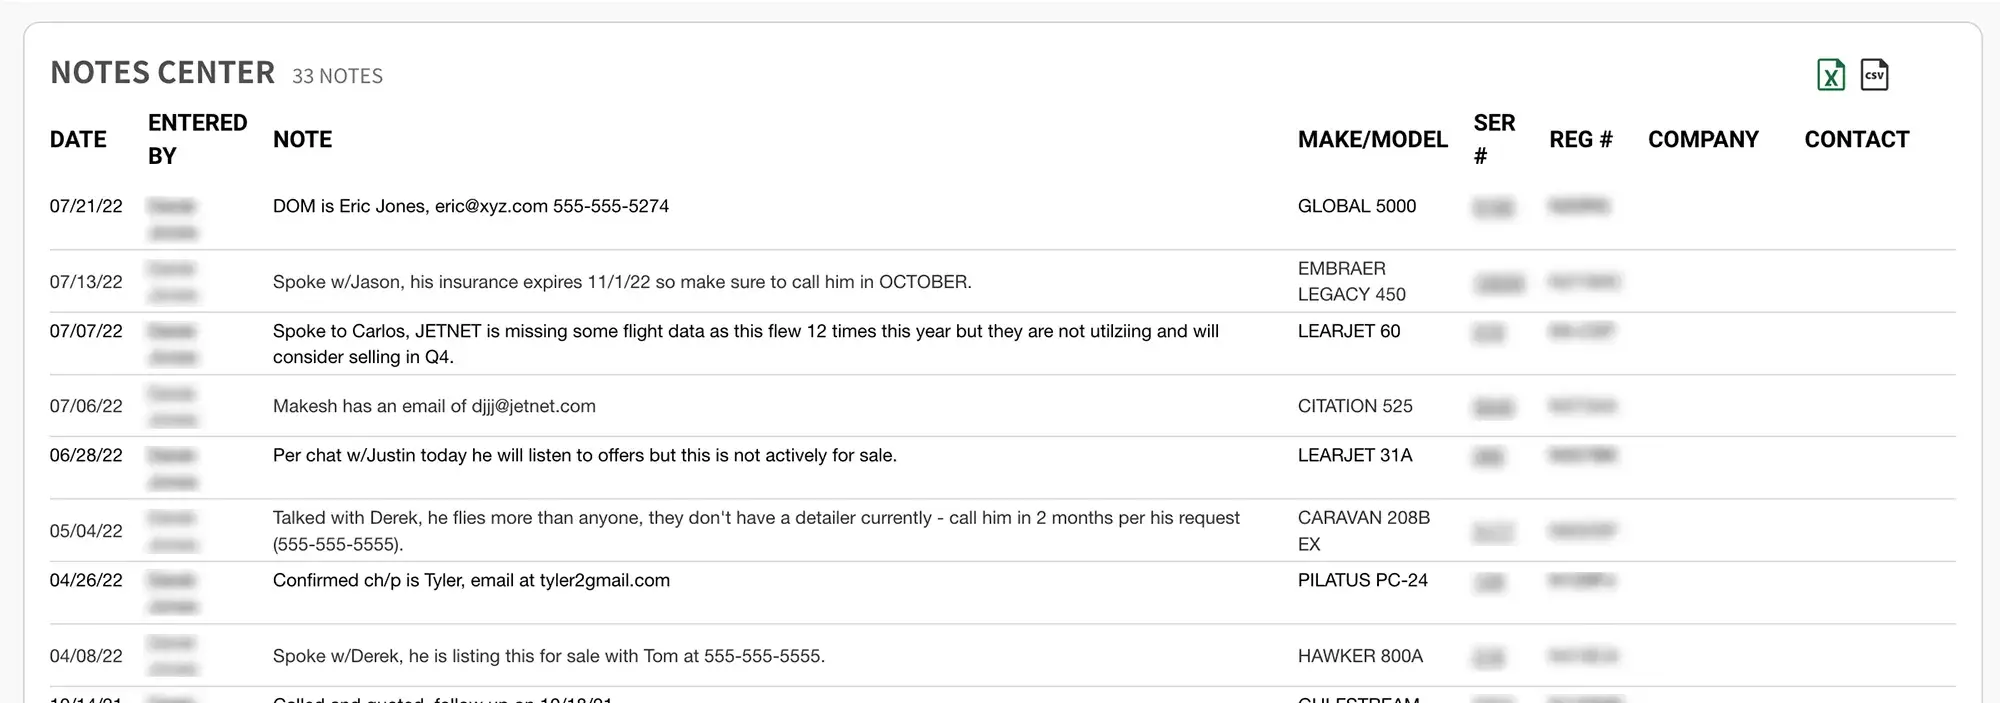Screen dimensions: 2000x703
Task: Open the note about Jason's insurance expiring
Action: pyautogui.click(x=621, y=282)
